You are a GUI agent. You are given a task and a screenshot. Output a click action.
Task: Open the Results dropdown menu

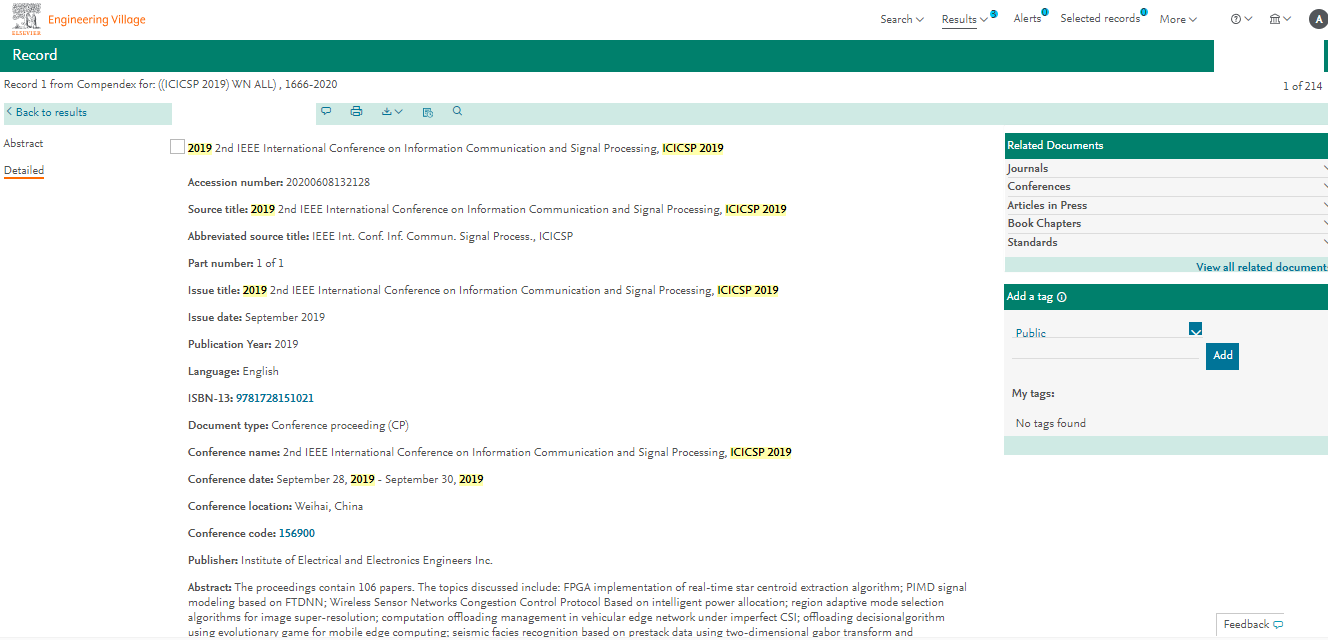tap(965, 19)
